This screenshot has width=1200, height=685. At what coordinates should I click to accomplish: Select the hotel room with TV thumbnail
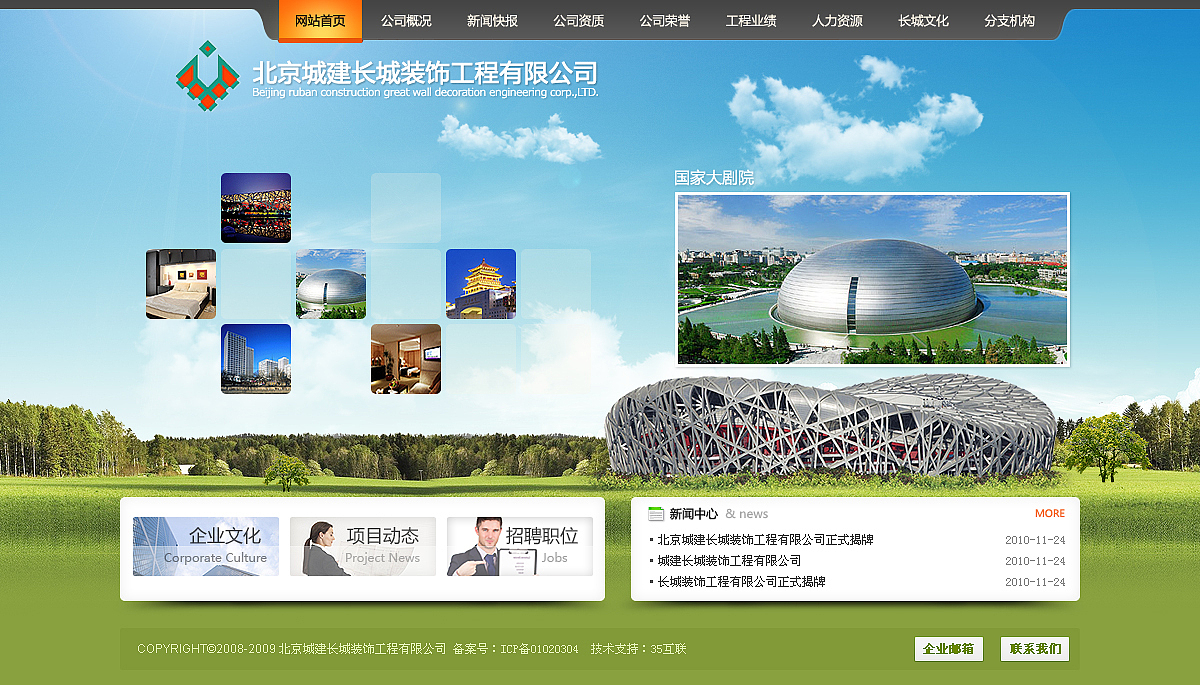pyautogui.click(x=406, y=359)
